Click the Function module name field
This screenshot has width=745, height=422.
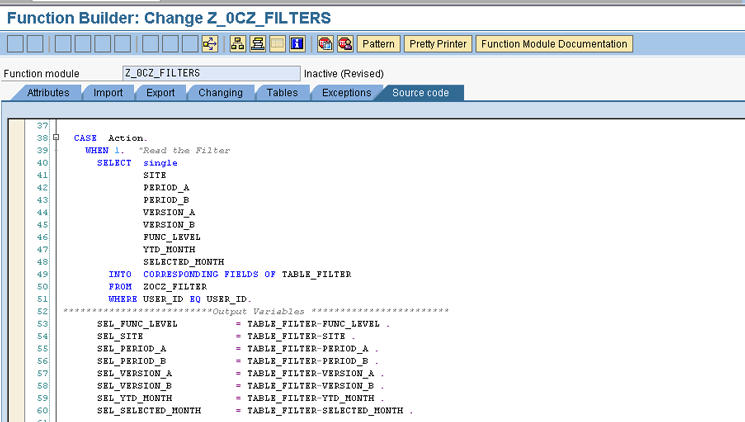coord(211,73)
